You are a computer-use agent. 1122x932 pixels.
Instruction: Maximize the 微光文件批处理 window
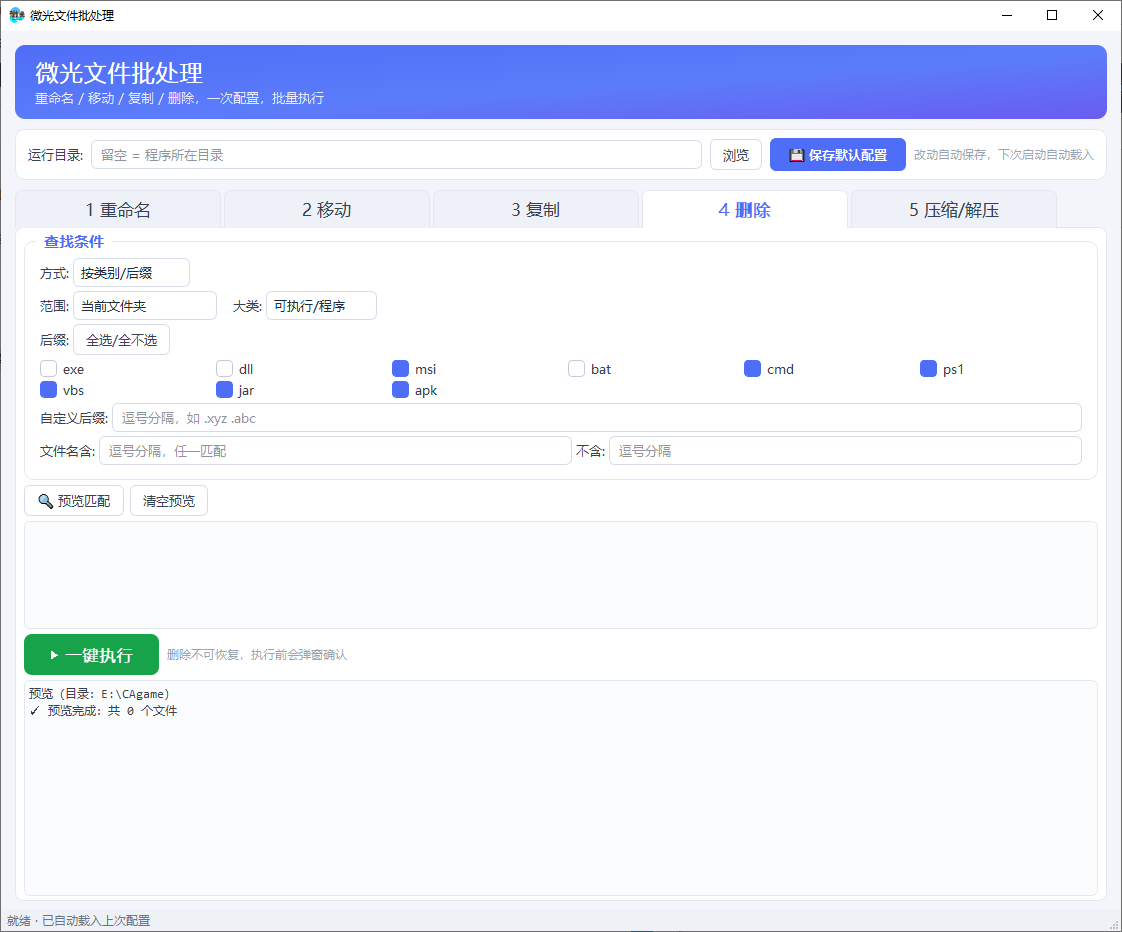point(1052,15)
